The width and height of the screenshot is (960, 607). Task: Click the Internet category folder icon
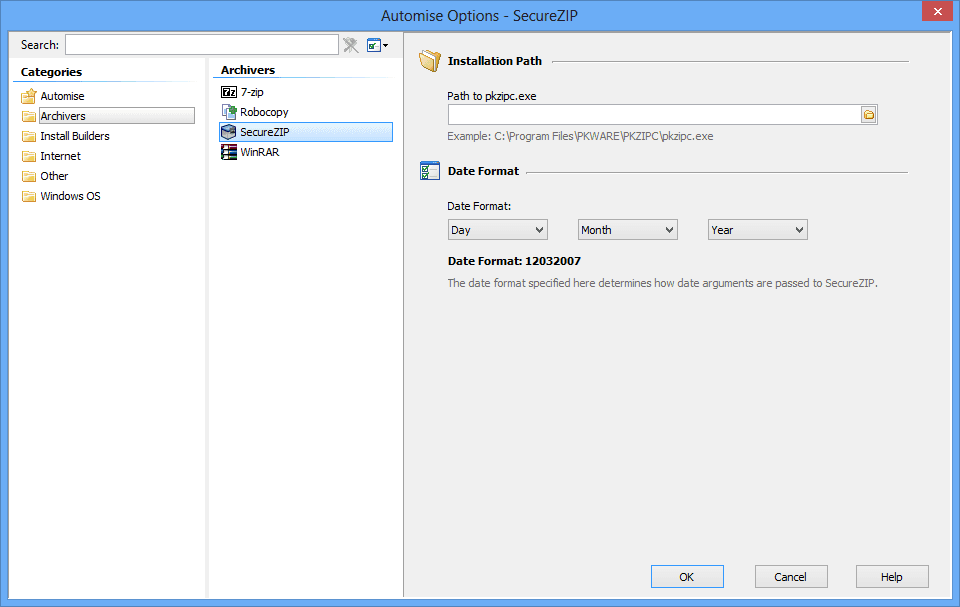pyautogui.click(x=29, y=156)
